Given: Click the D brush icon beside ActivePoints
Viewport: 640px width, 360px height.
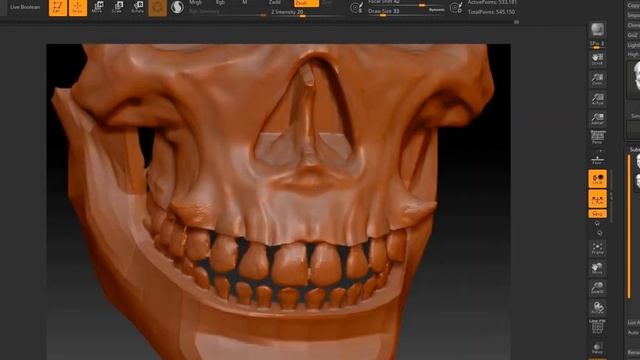Looking at the screenshot, I should (456, 8).
